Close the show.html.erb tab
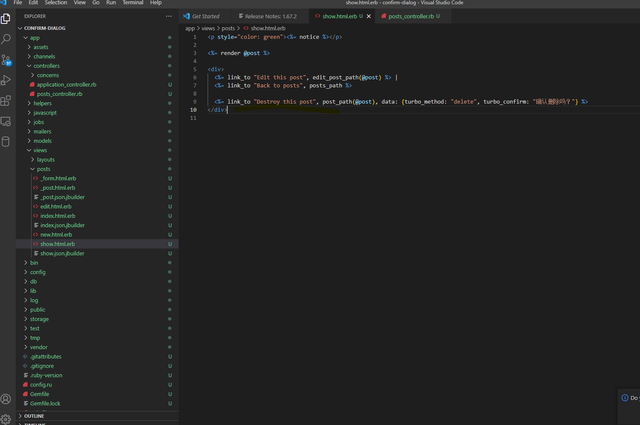Viewport: 640px width, 425px height. 367,17
